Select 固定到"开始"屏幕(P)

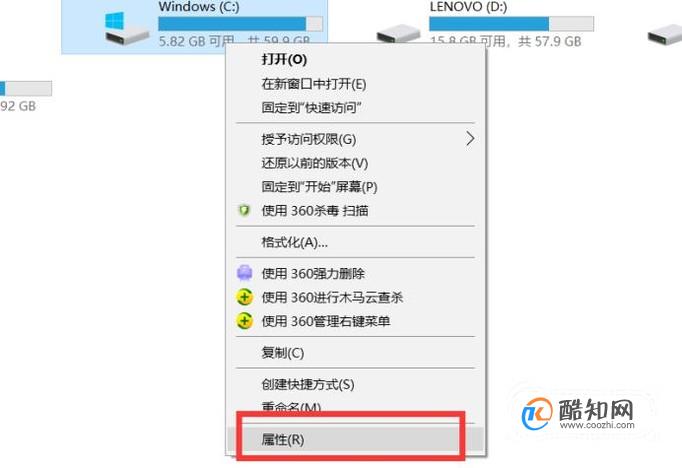319,187
